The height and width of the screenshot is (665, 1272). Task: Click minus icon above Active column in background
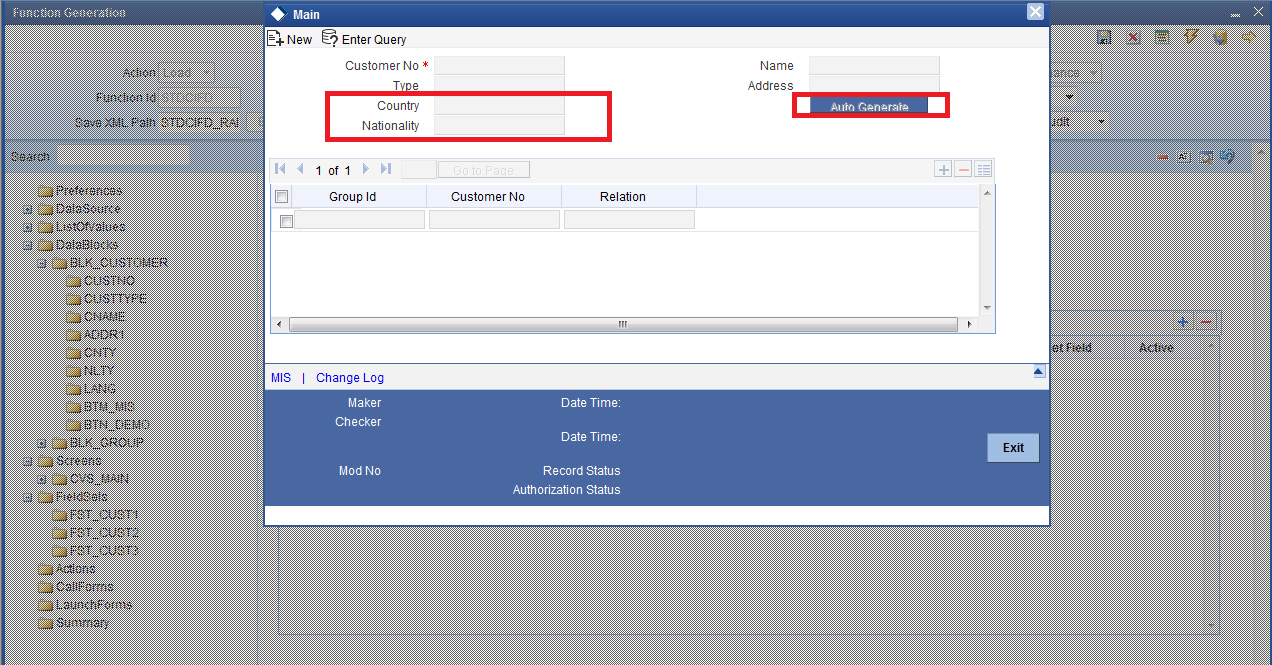(x=1206, y=322)
